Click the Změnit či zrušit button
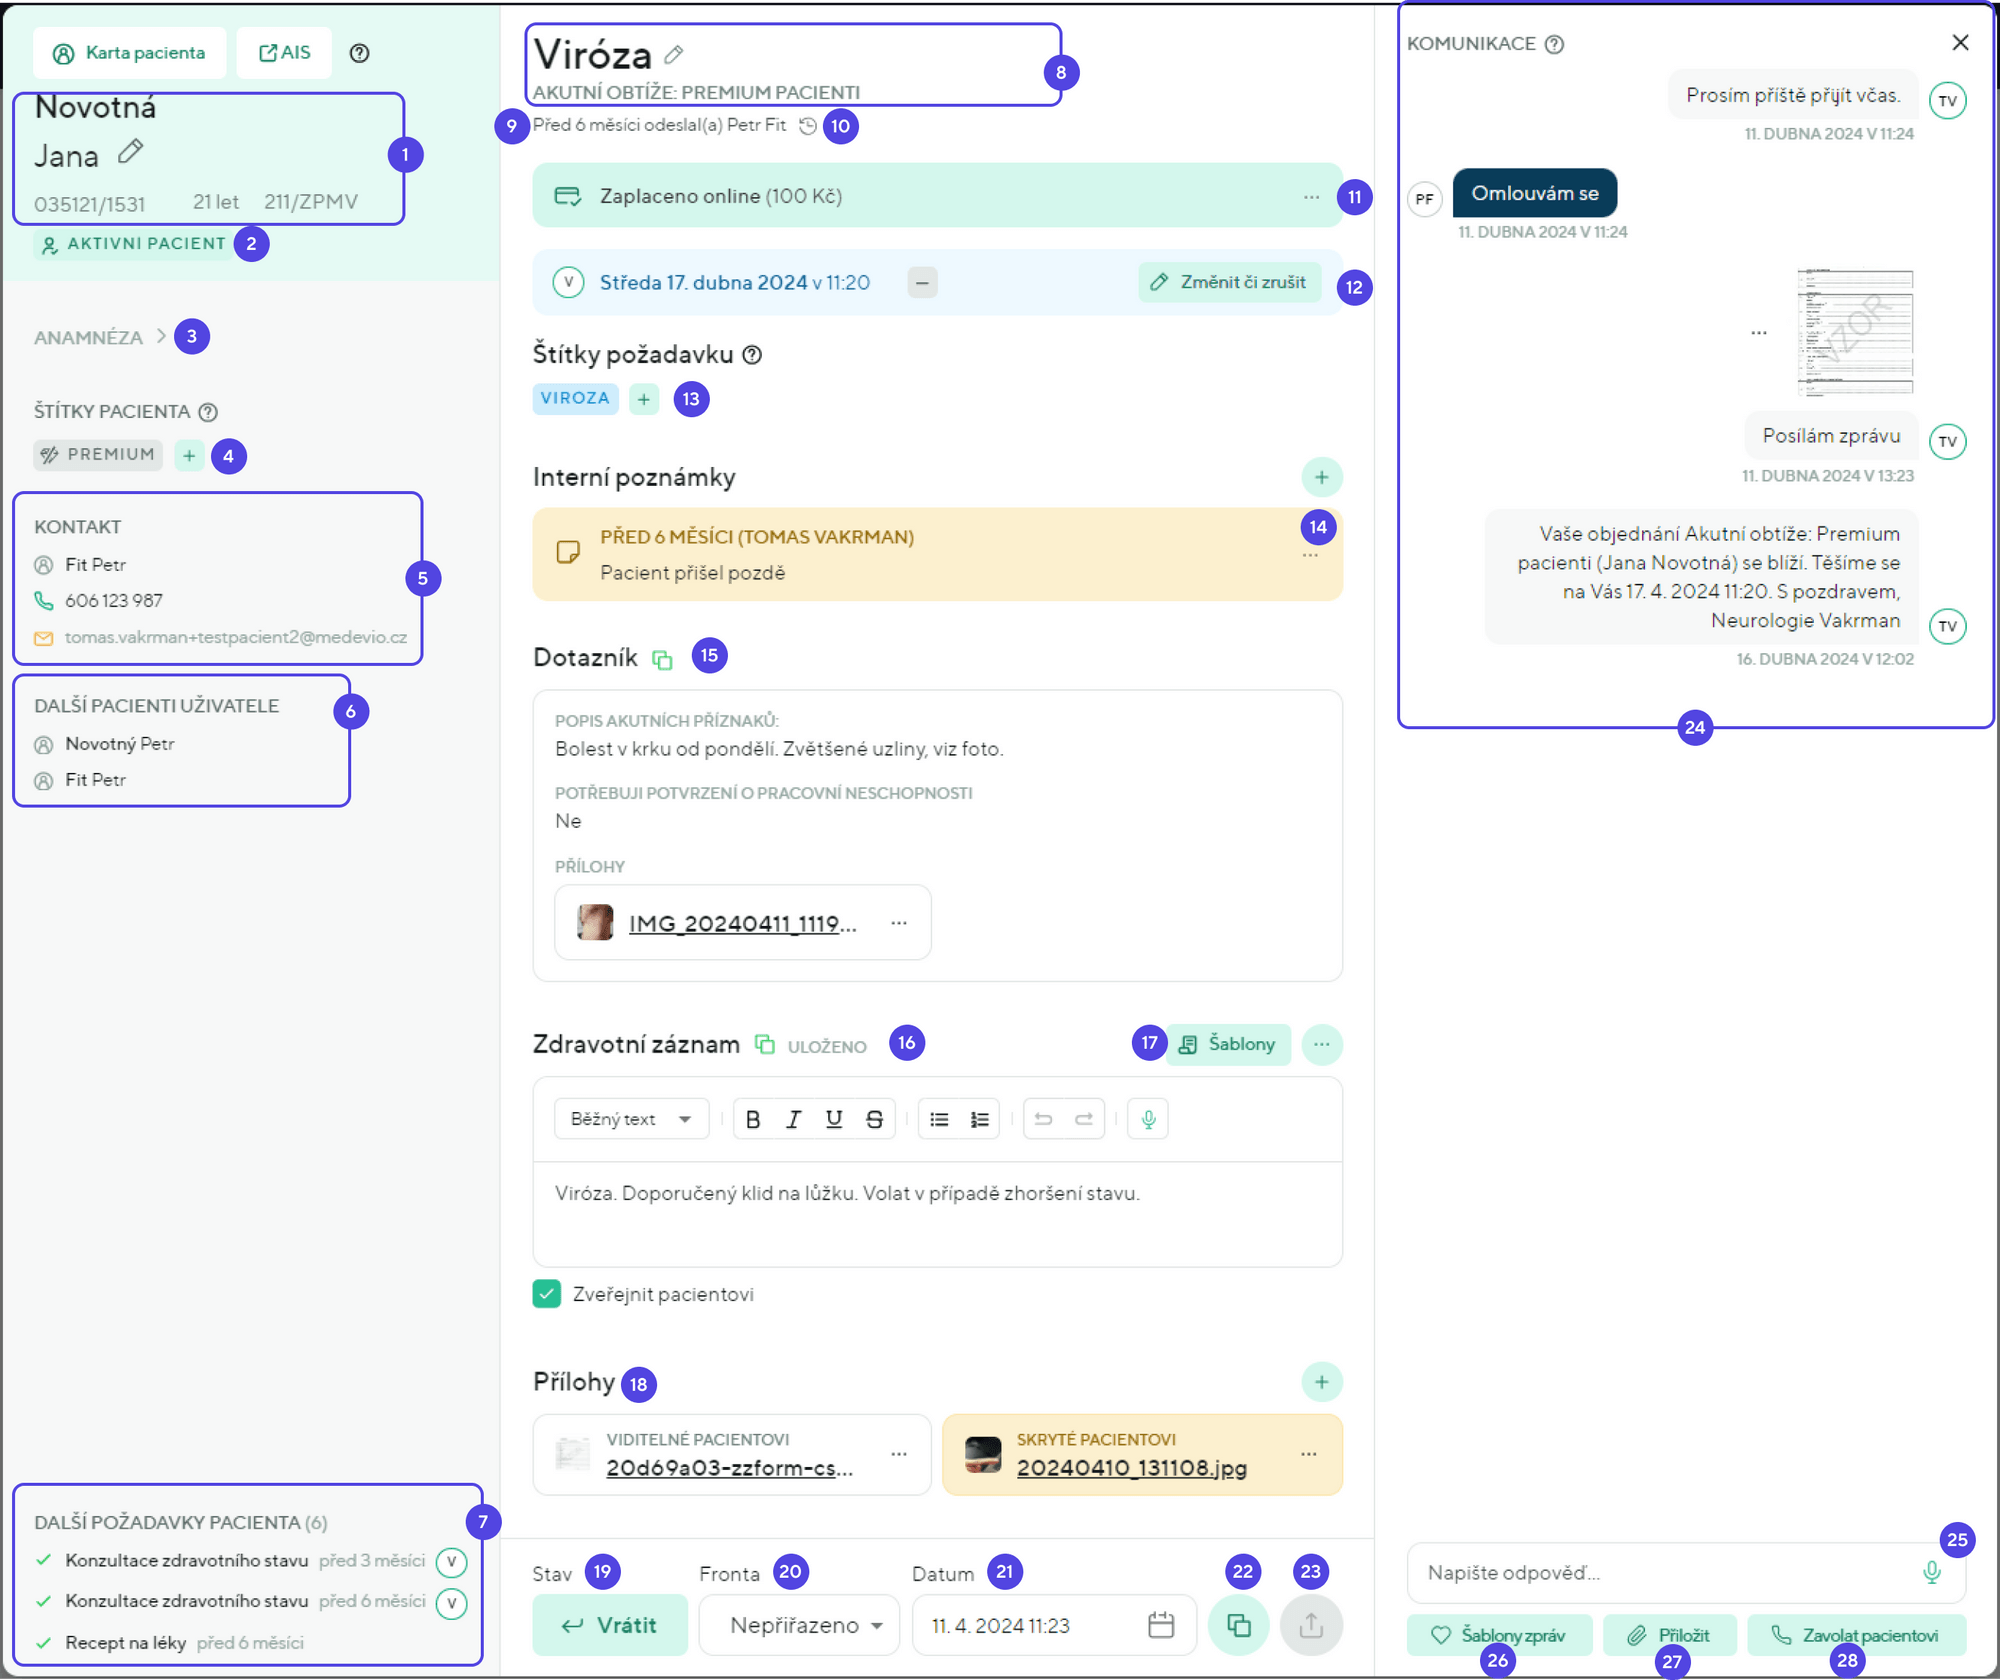2000x1680 pixels. click(x=1229, y=282)
